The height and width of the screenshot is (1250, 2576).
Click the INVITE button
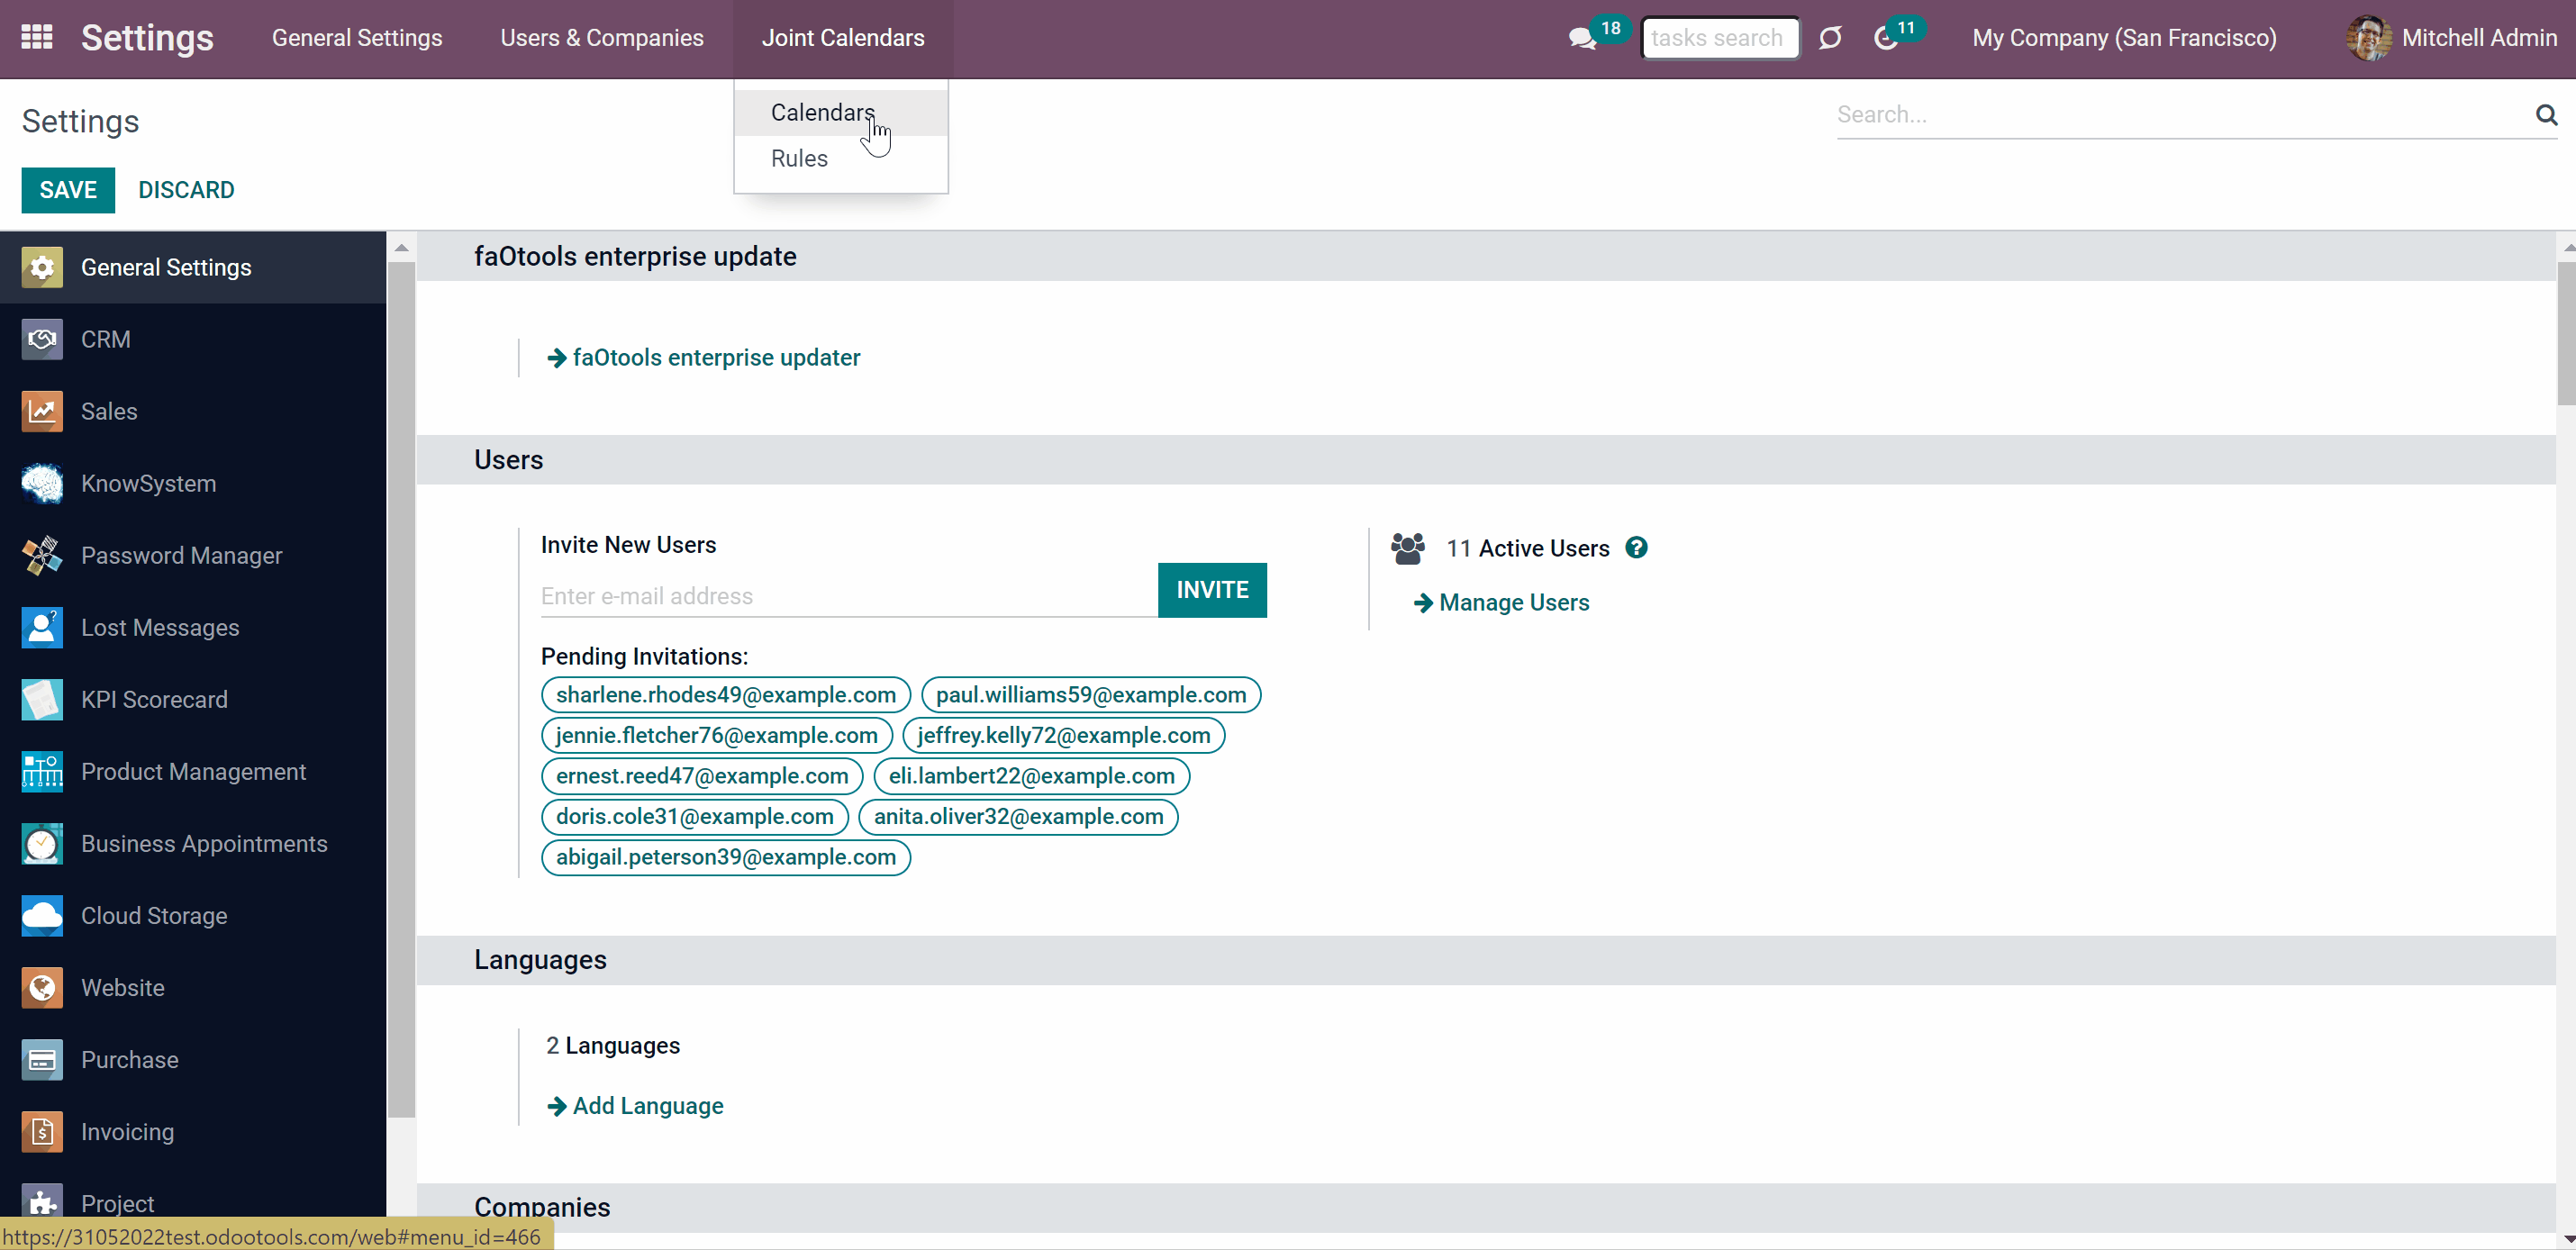click(x=1212, y=590)
